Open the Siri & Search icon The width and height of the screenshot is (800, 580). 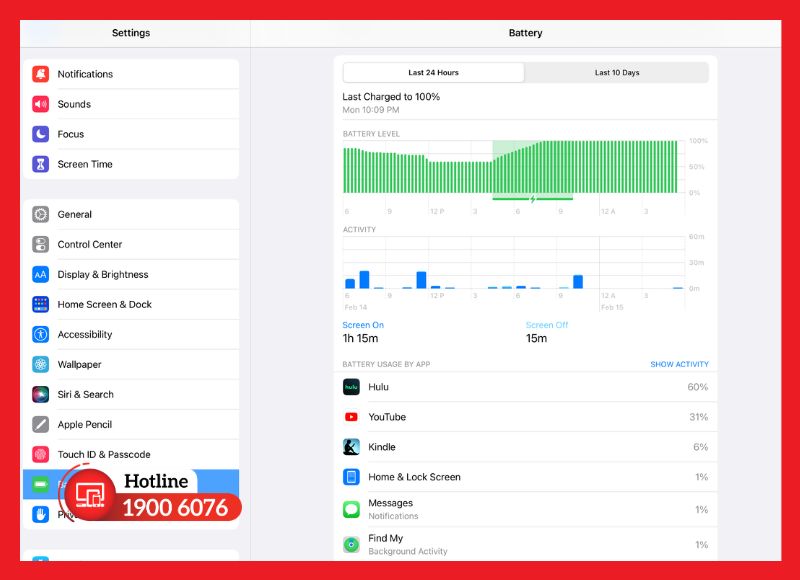pyautogui.click(x=40, y=394)
